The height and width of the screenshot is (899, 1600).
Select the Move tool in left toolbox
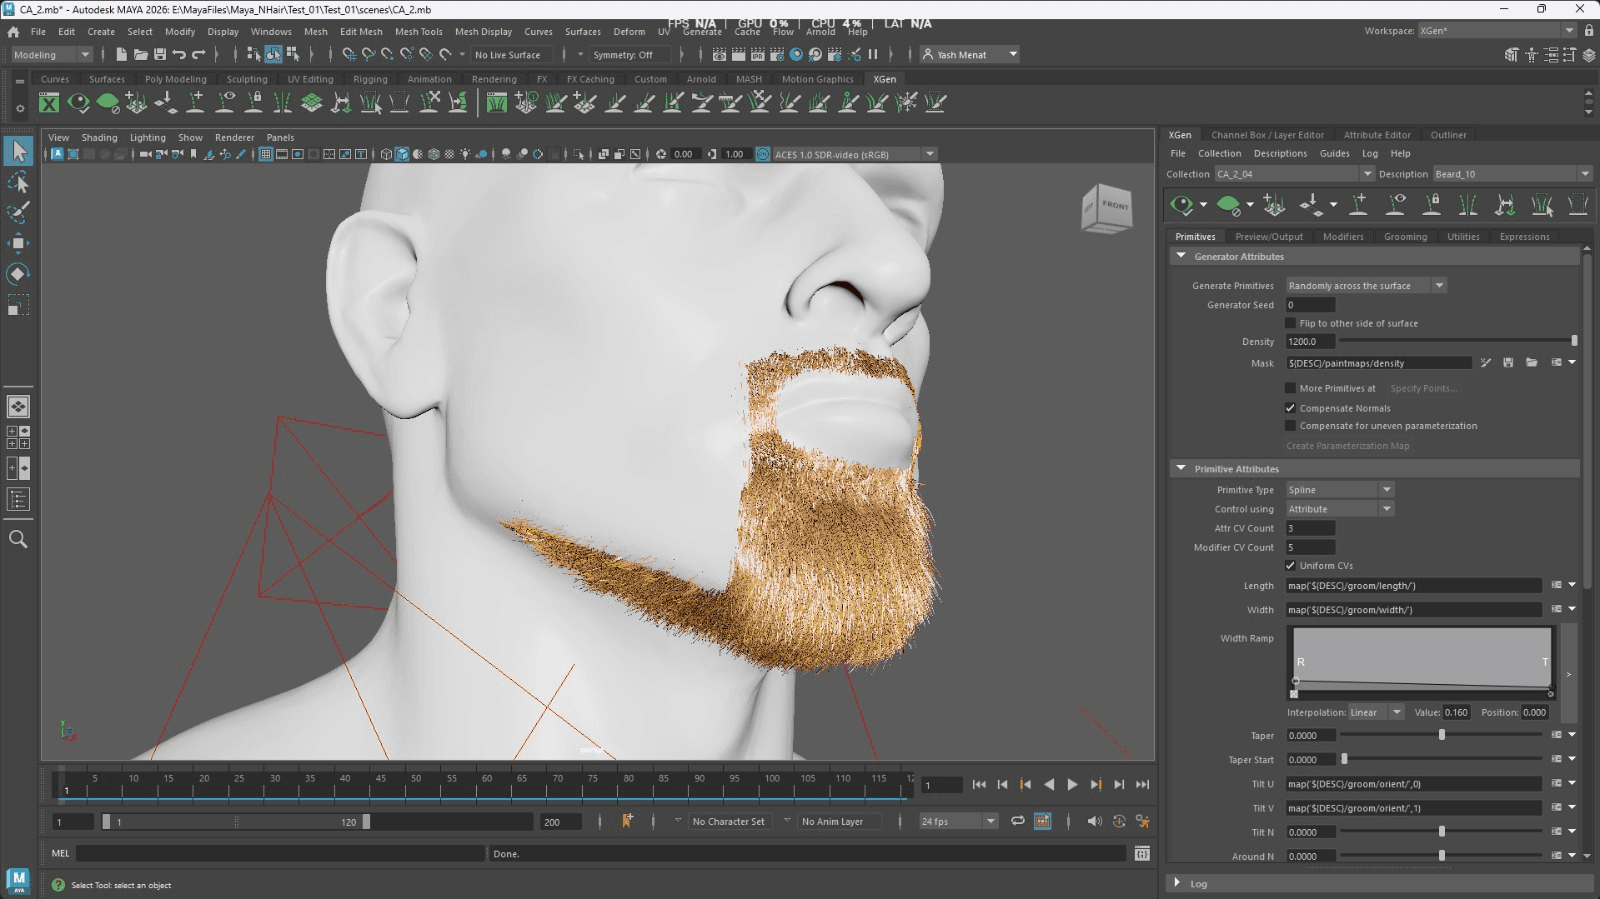tap(18, 243)
